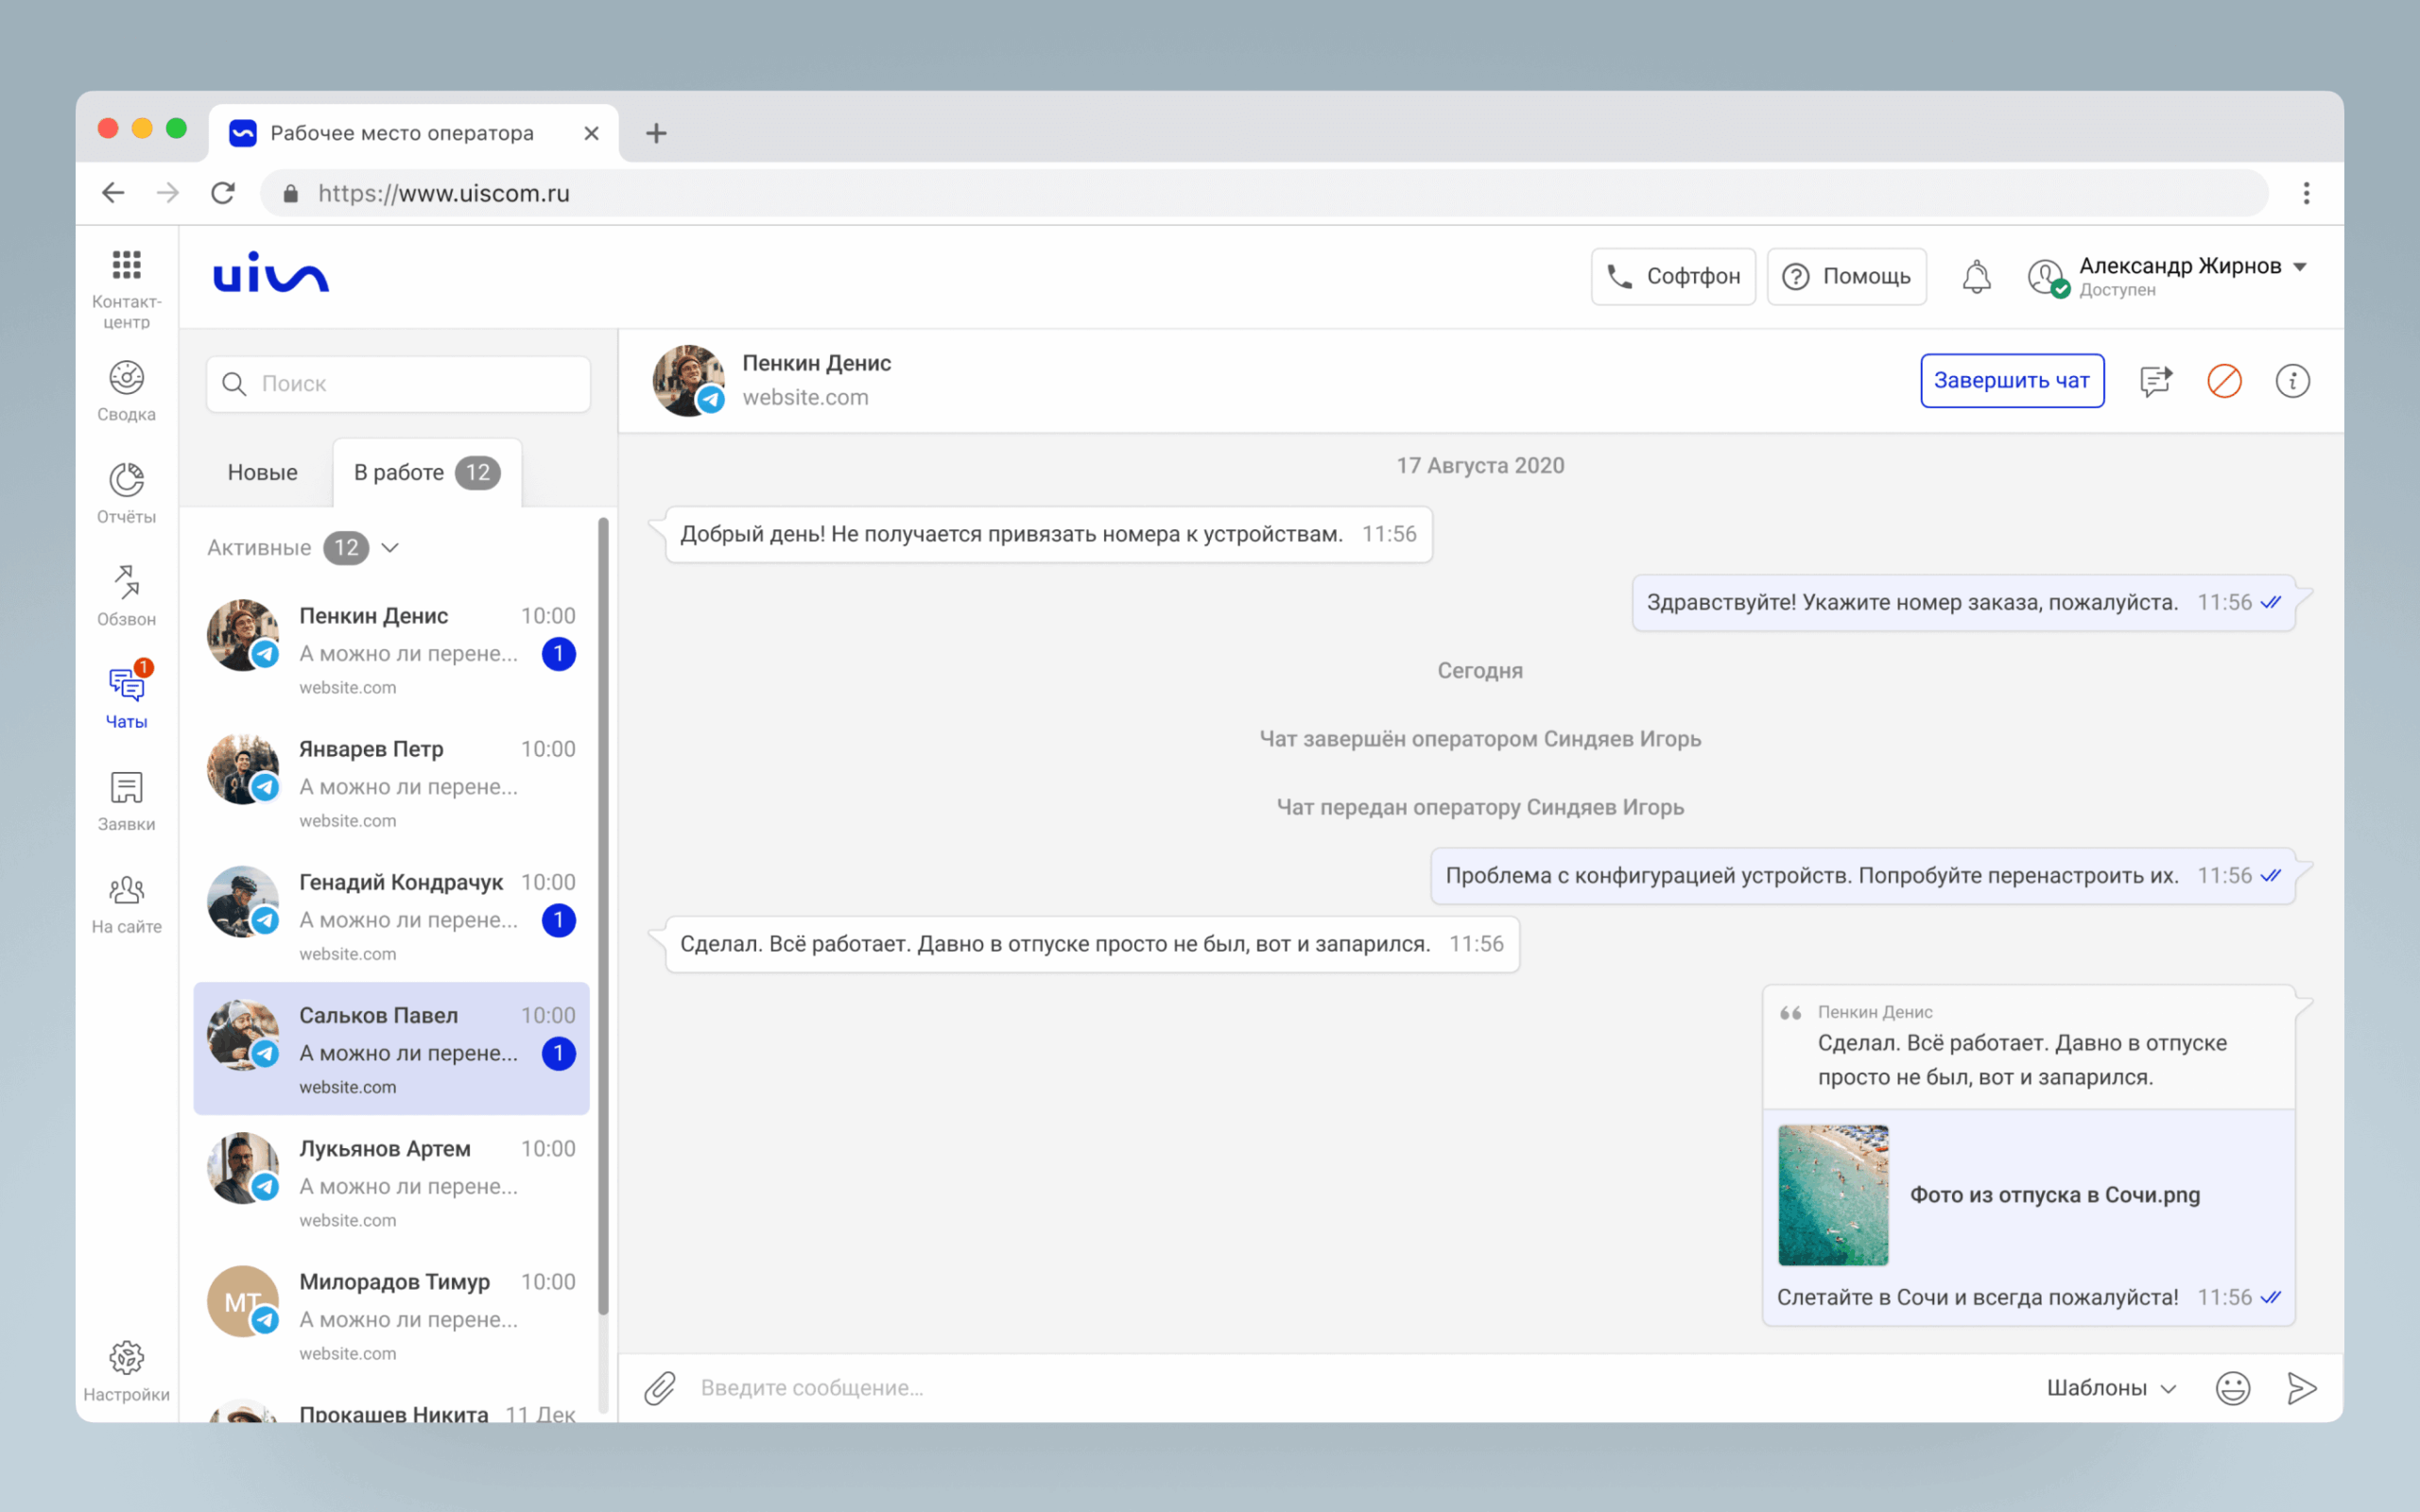The width and height of the screenshot is (2420, 1512).
Task: Reload the browser page
Action: coord(223,193)
